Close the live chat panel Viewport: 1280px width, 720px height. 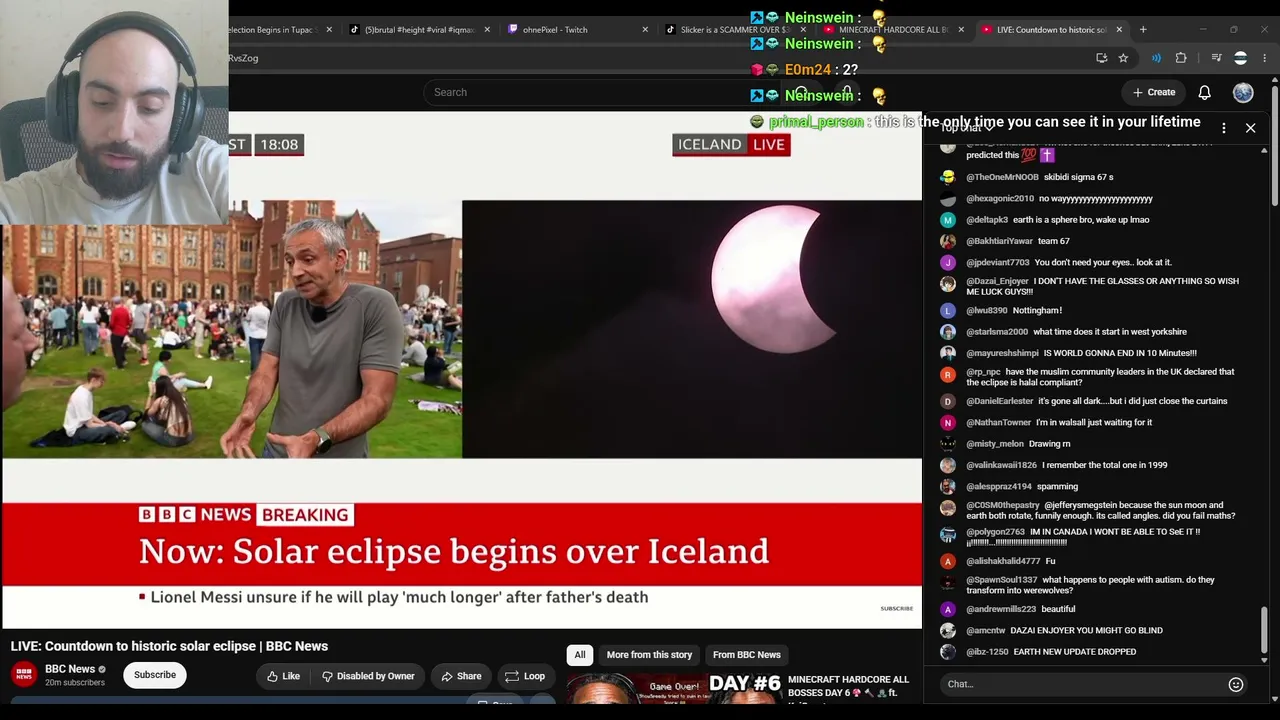tap(1250, 128)
